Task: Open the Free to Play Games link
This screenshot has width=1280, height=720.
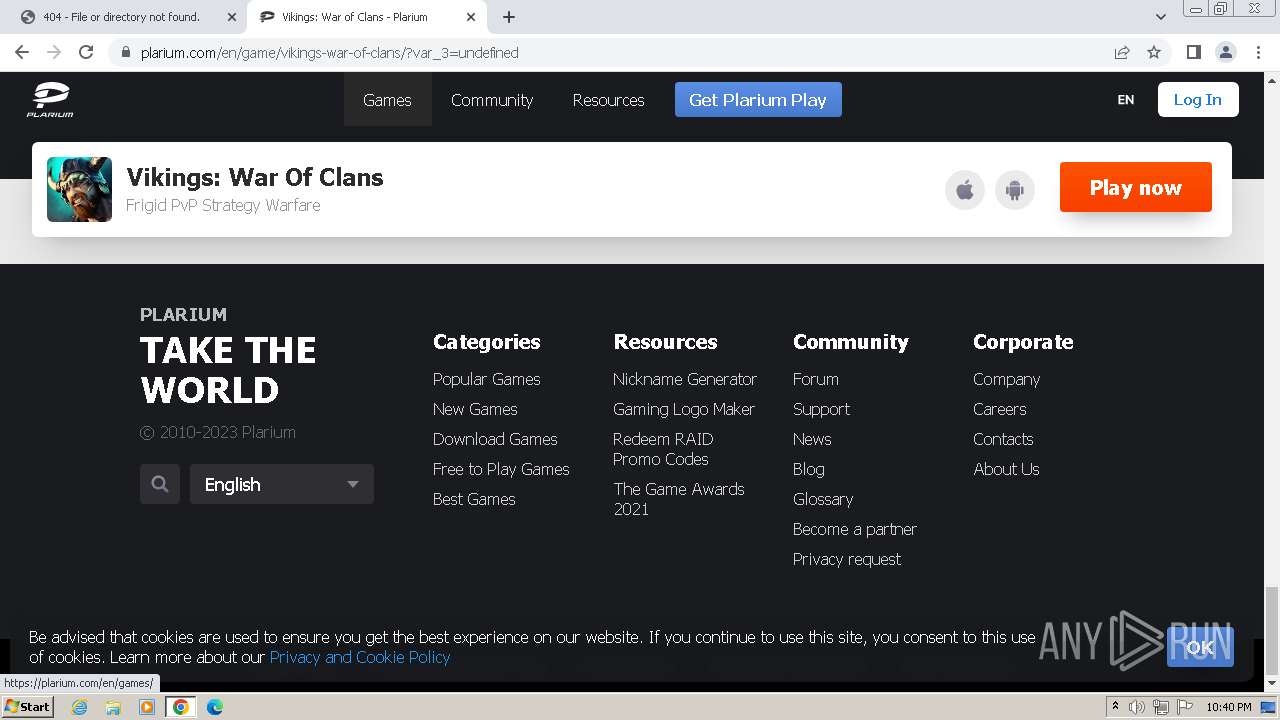Action: point(501,469)
